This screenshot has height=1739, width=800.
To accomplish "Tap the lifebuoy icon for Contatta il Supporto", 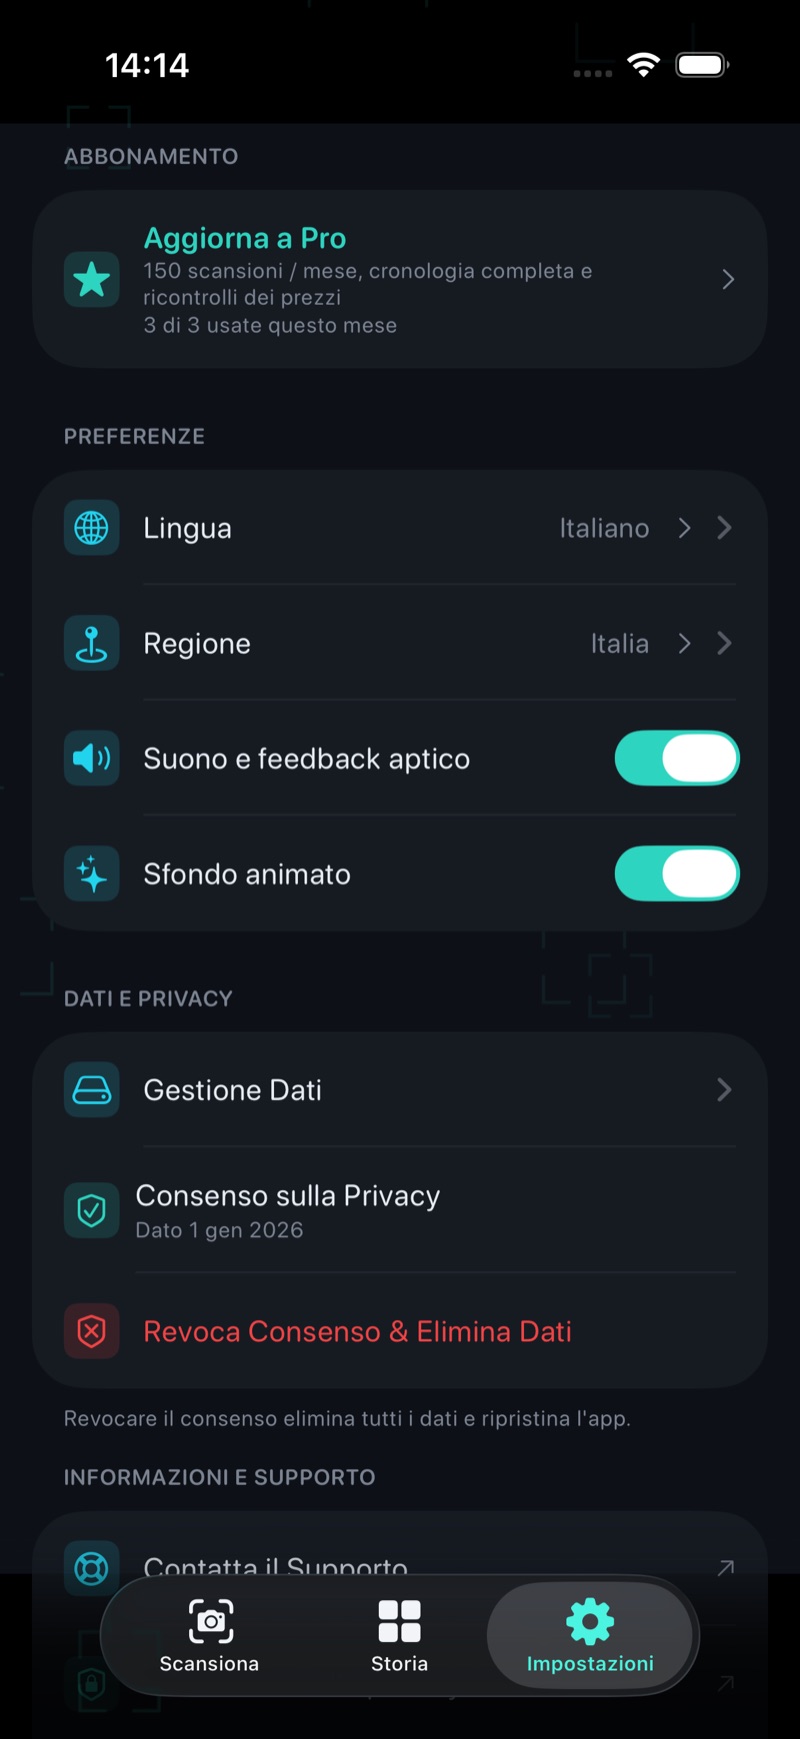I will [x=92, y=1567].
